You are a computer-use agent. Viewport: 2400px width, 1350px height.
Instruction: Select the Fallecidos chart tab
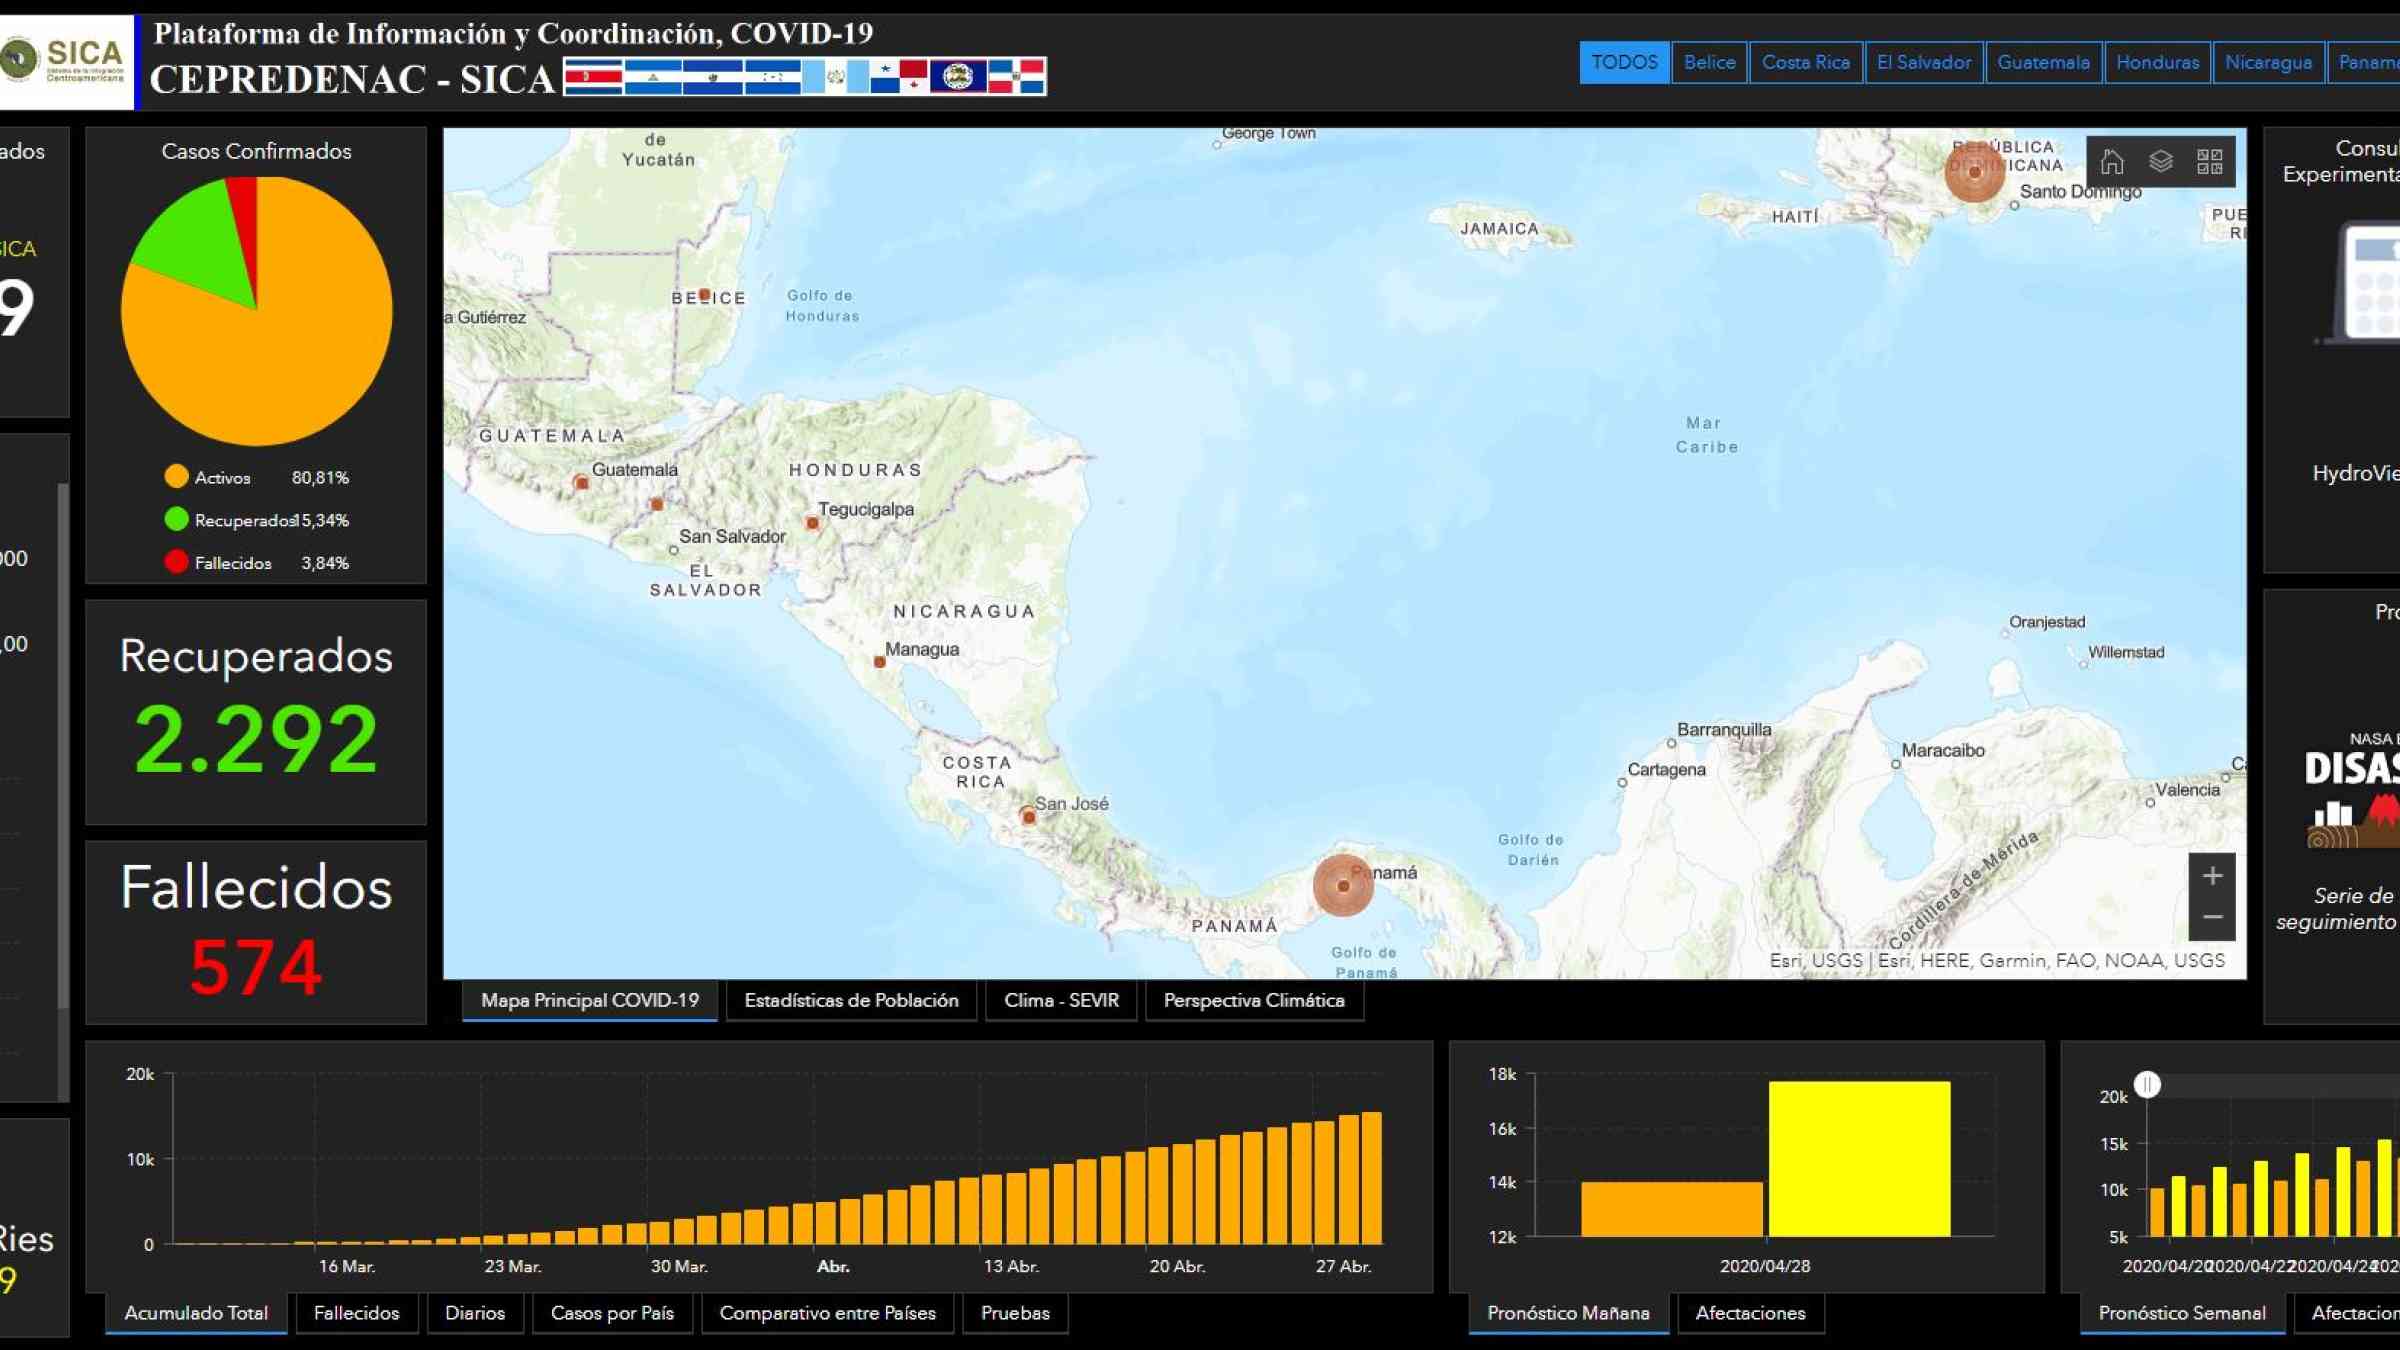click(356, 1313)
